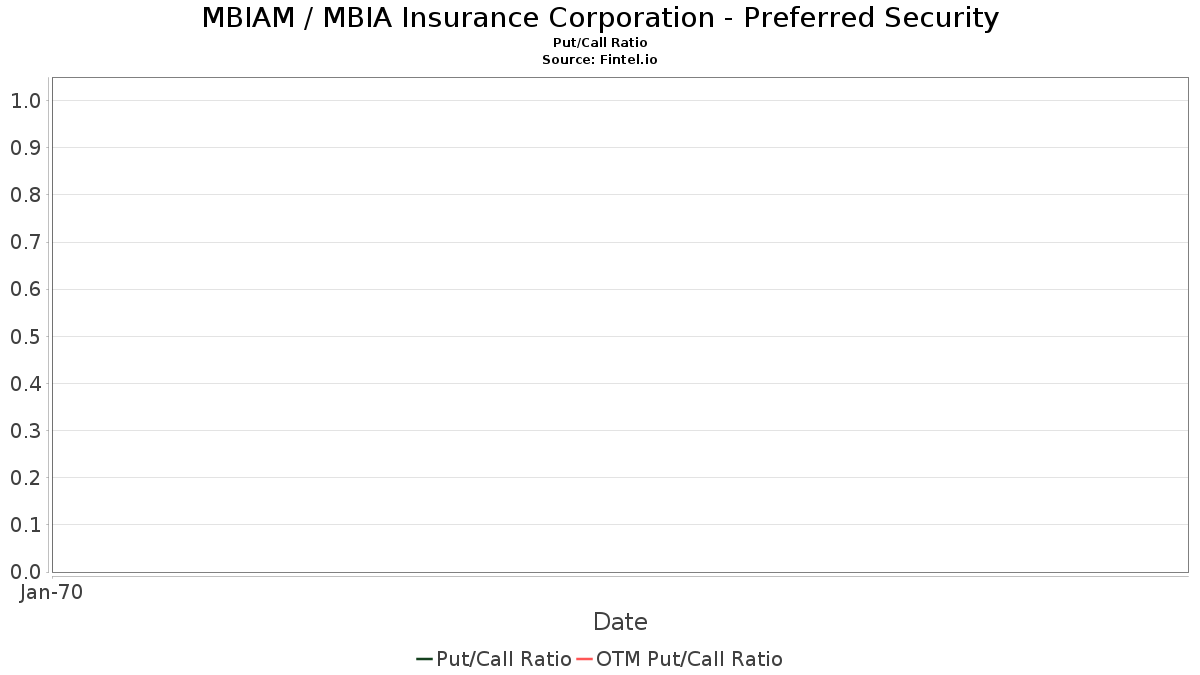Click the dark green Put/Call Ratio line swatch
Image resolution: width=1200 pixels, height=675 pixels.
424,659
